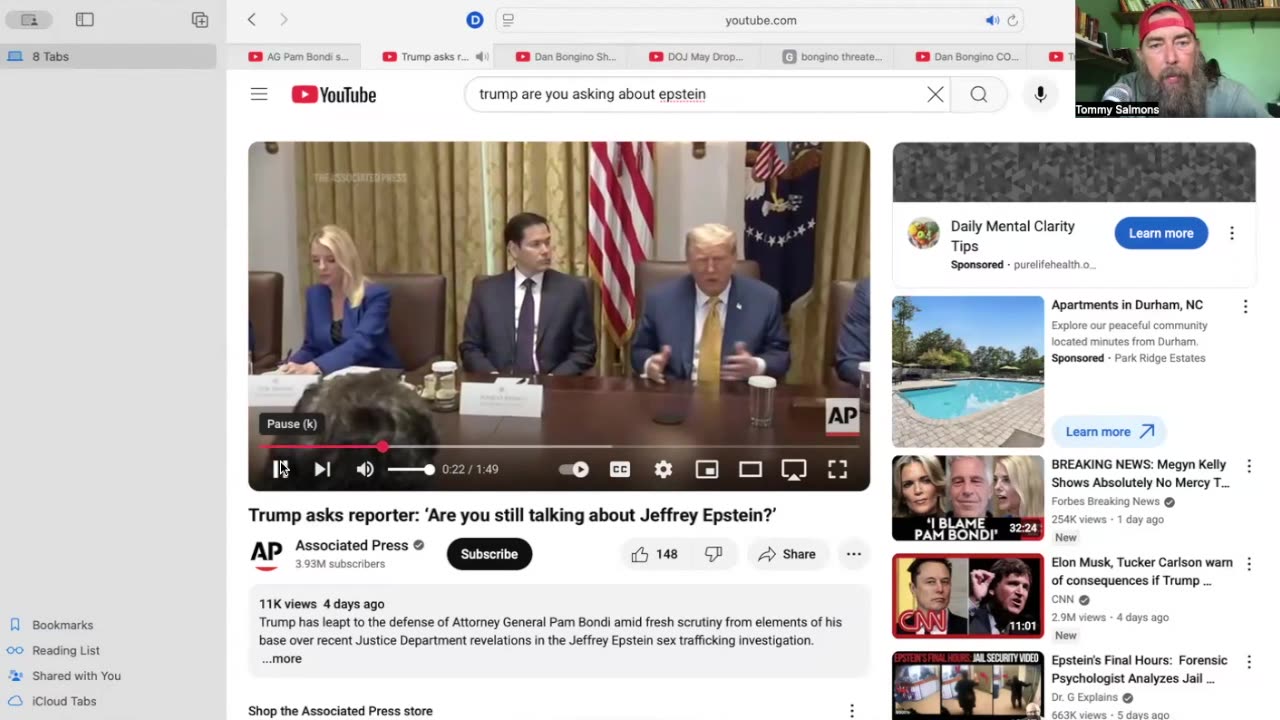
Task: Open Bookmarks in Safari sidebar
Action: (63, 625)
